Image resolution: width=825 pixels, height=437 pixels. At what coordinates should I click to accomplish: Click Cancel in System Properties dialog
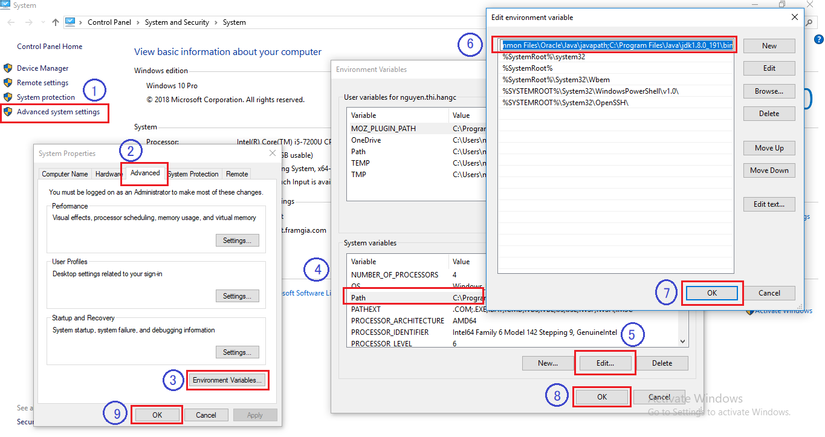pos(206,415)
